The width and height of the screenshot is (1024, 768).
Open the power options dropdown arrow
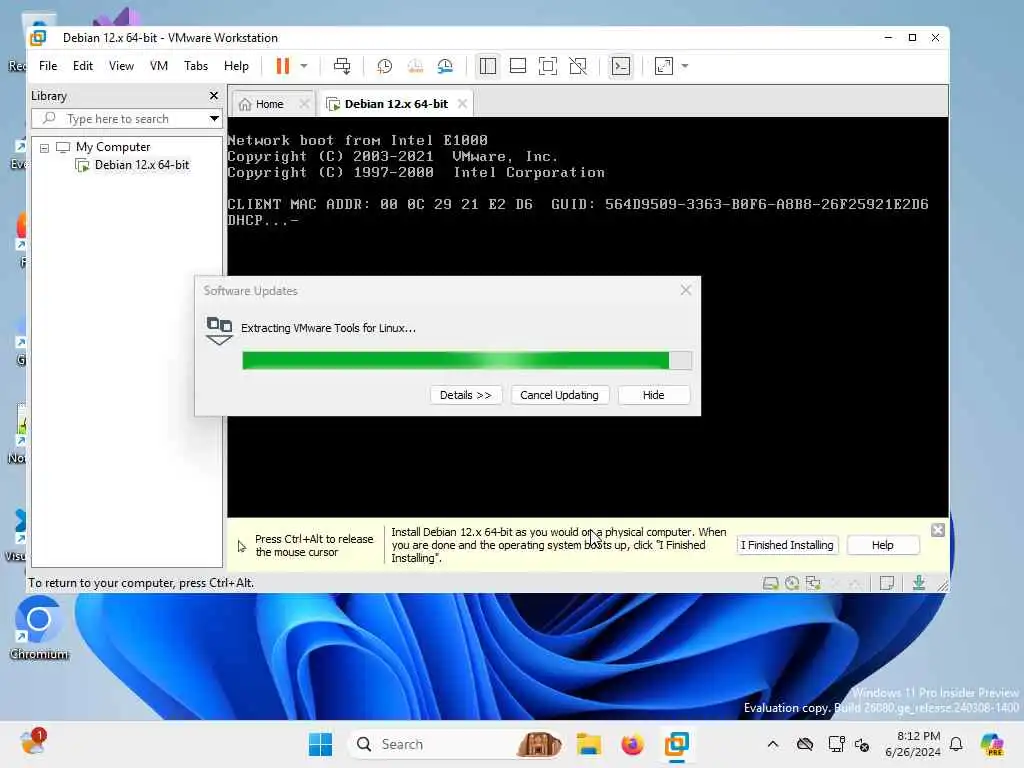point(304,66)
